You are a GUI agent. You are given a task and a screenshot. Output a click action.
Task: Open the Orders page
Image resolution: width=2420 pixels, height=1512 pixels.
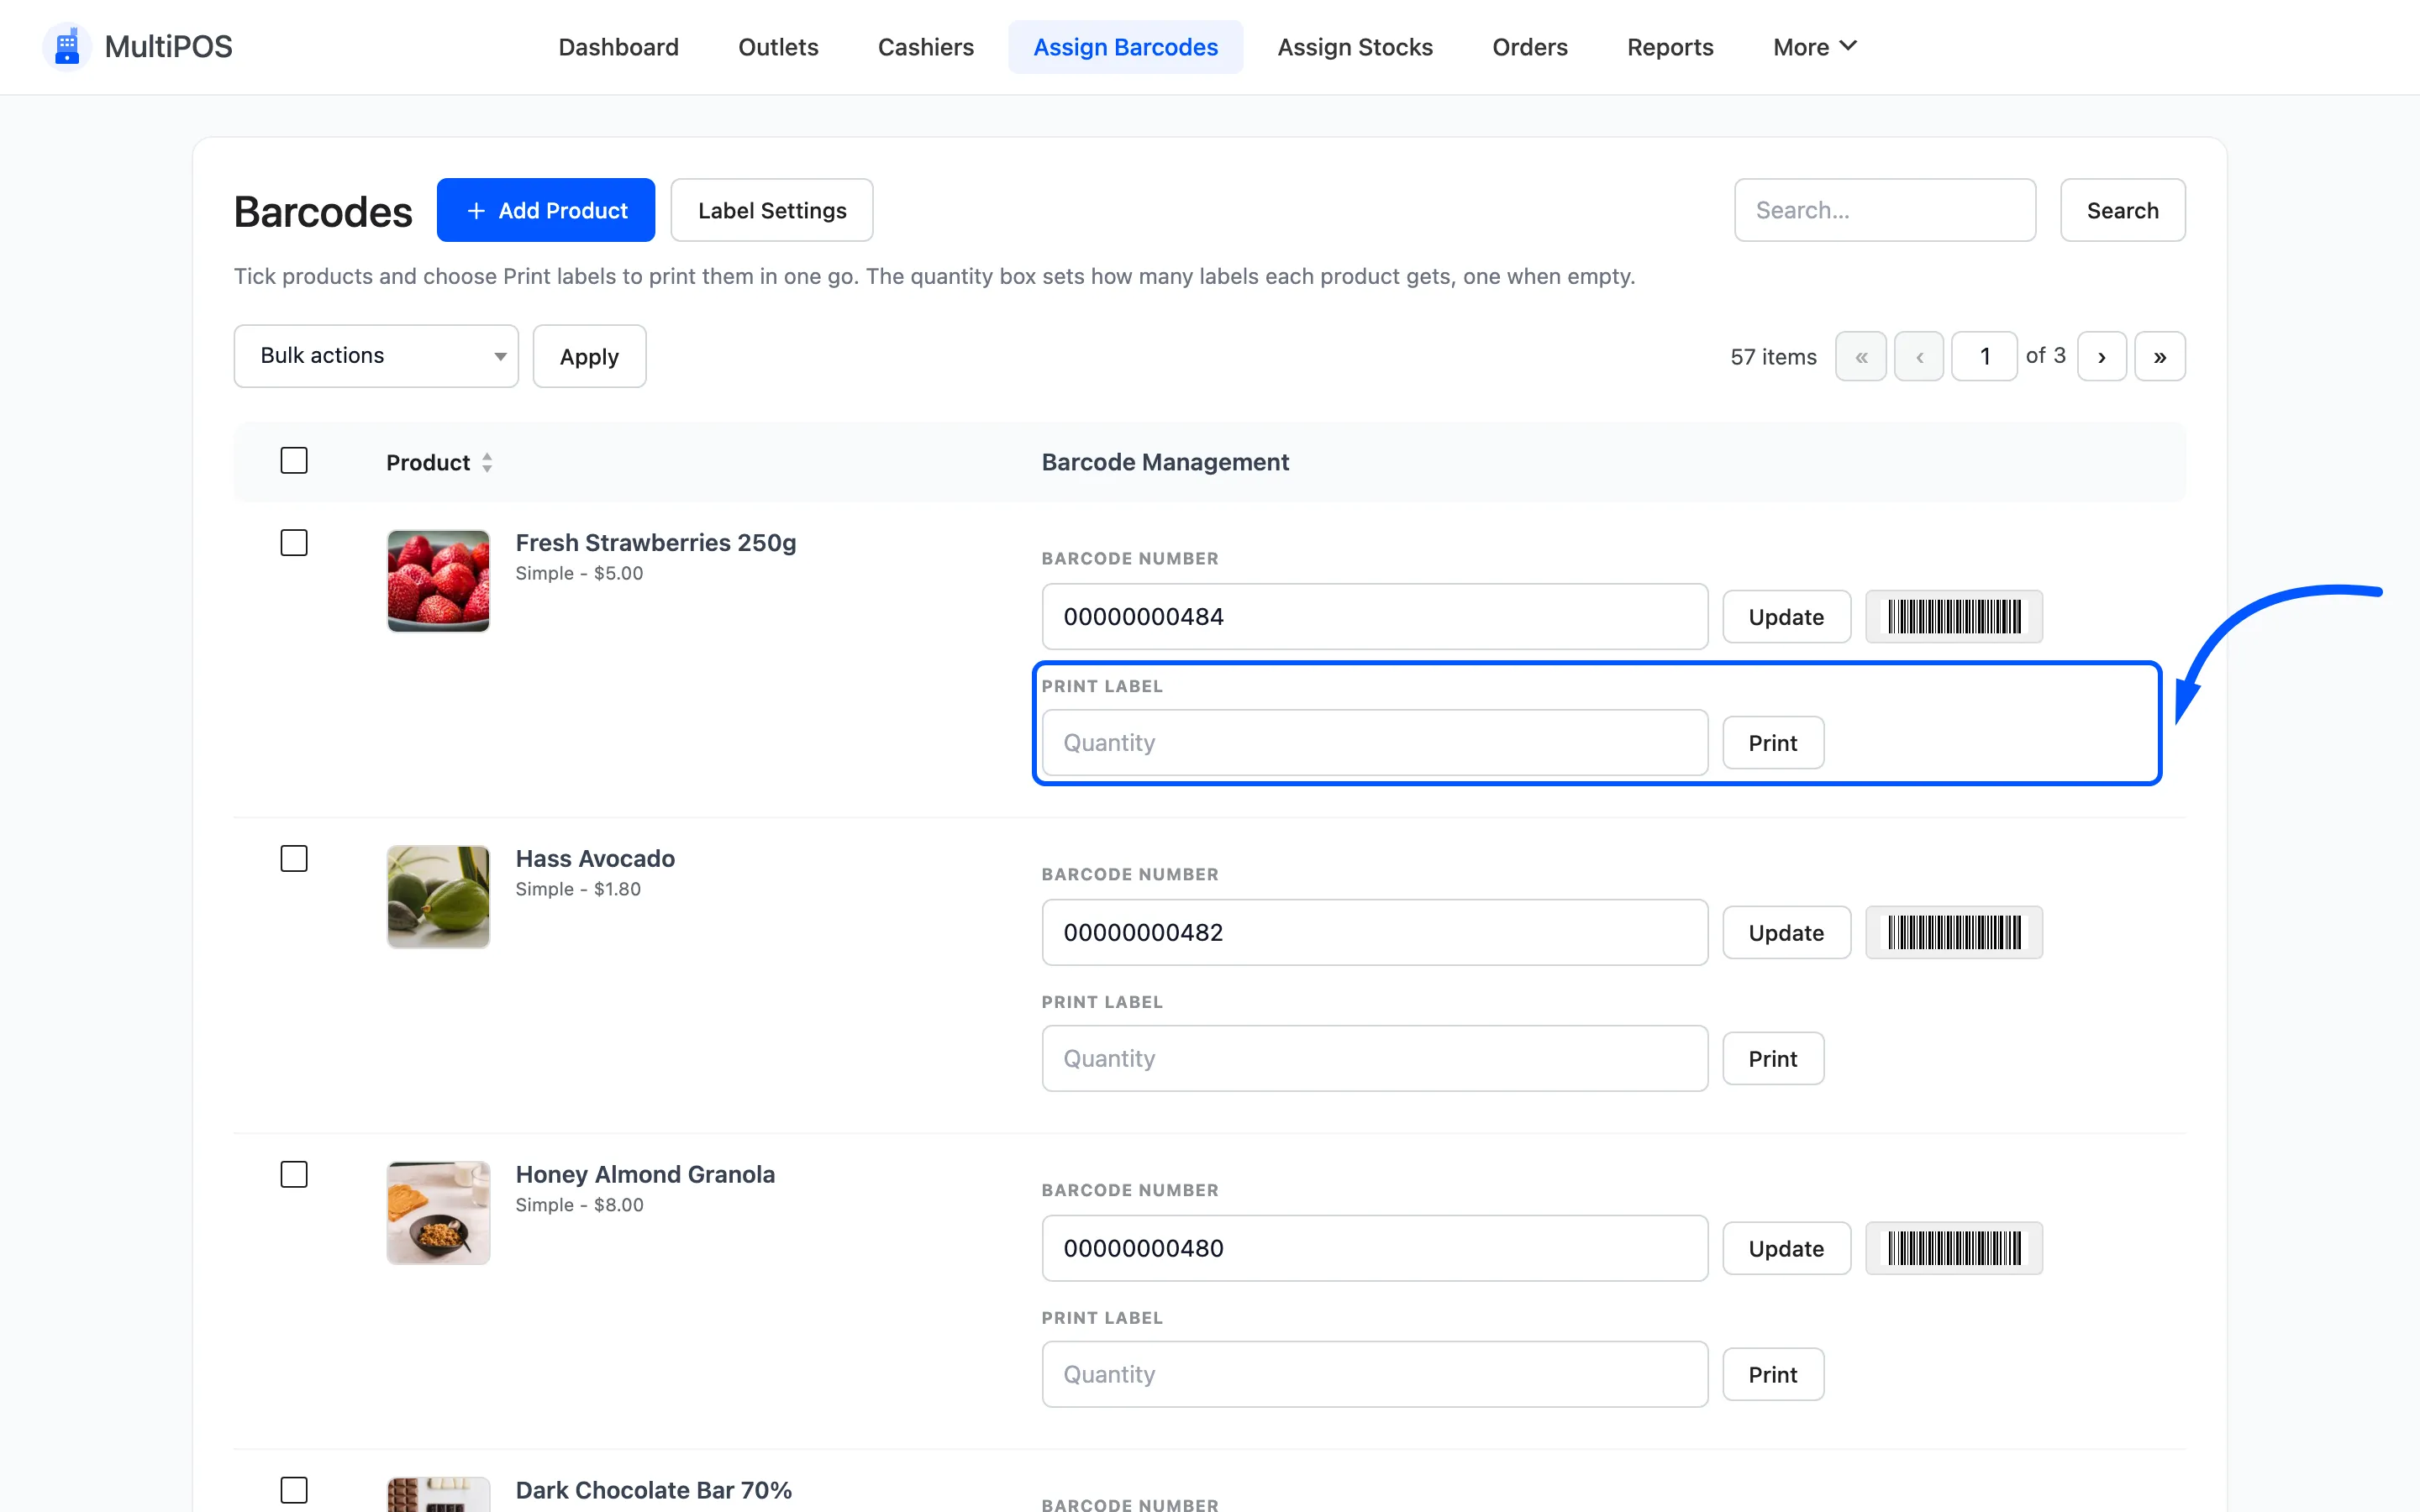(1529, 47)
